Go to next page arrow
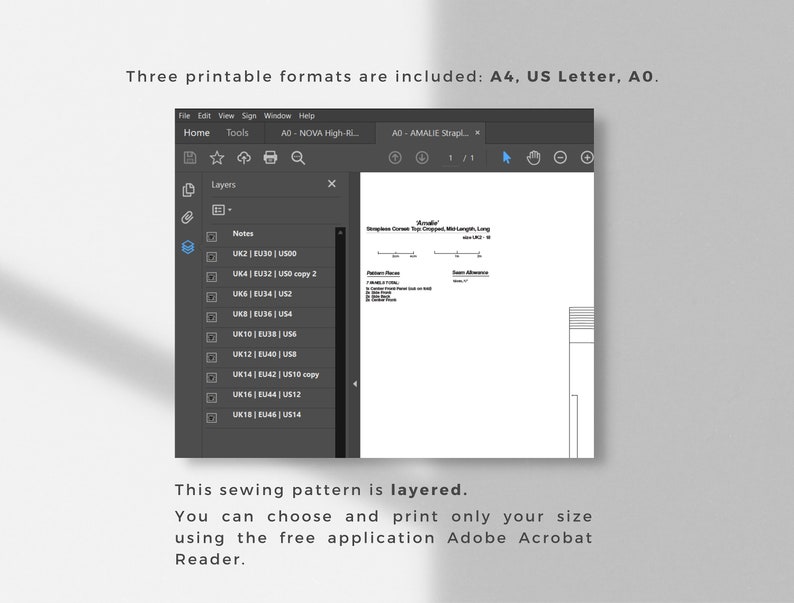The image size is (794, 603). click(422, 158)
